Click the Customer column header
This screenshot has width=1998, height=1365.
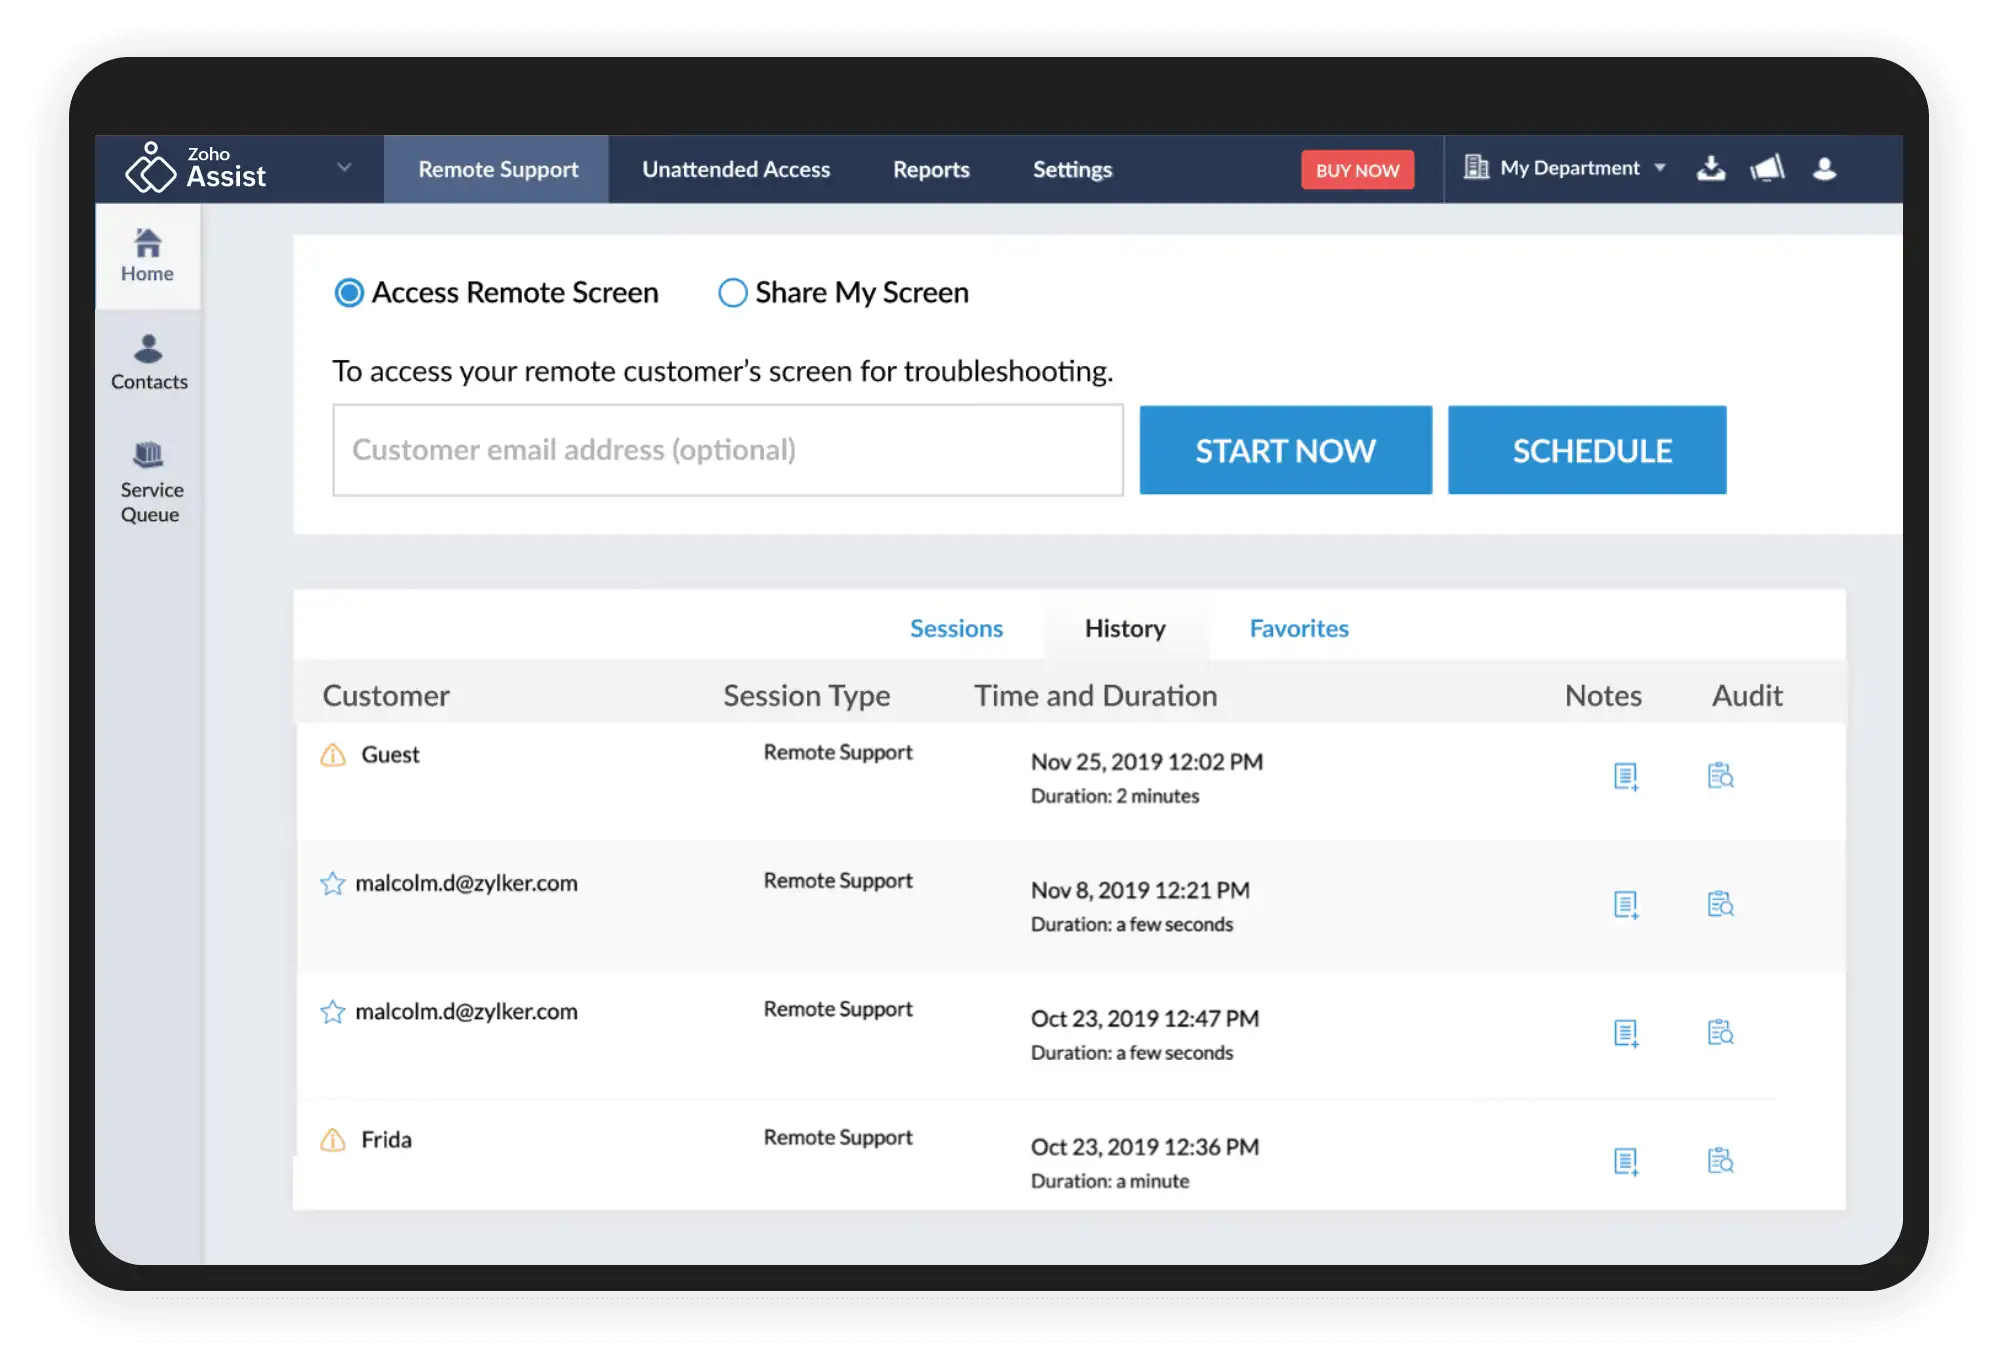(x=386, y=695)
